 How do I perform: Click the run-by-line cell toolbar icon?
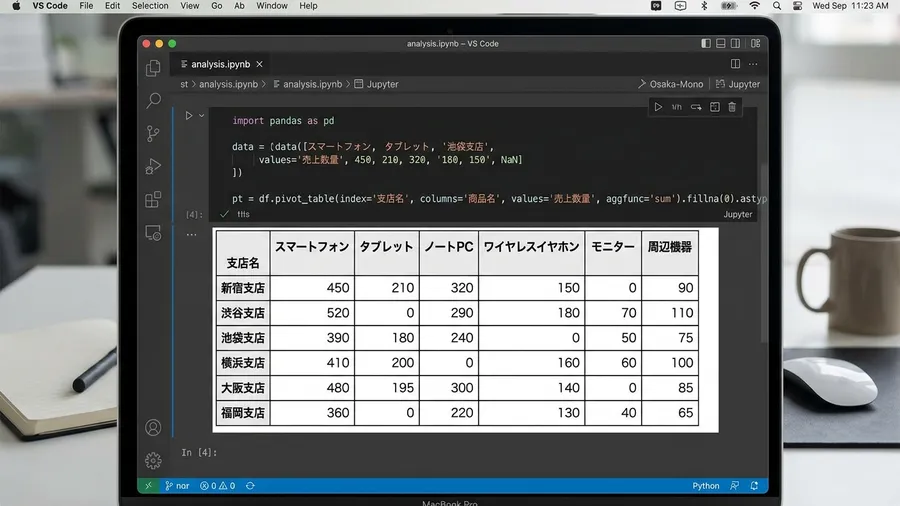tap(677, 107)
